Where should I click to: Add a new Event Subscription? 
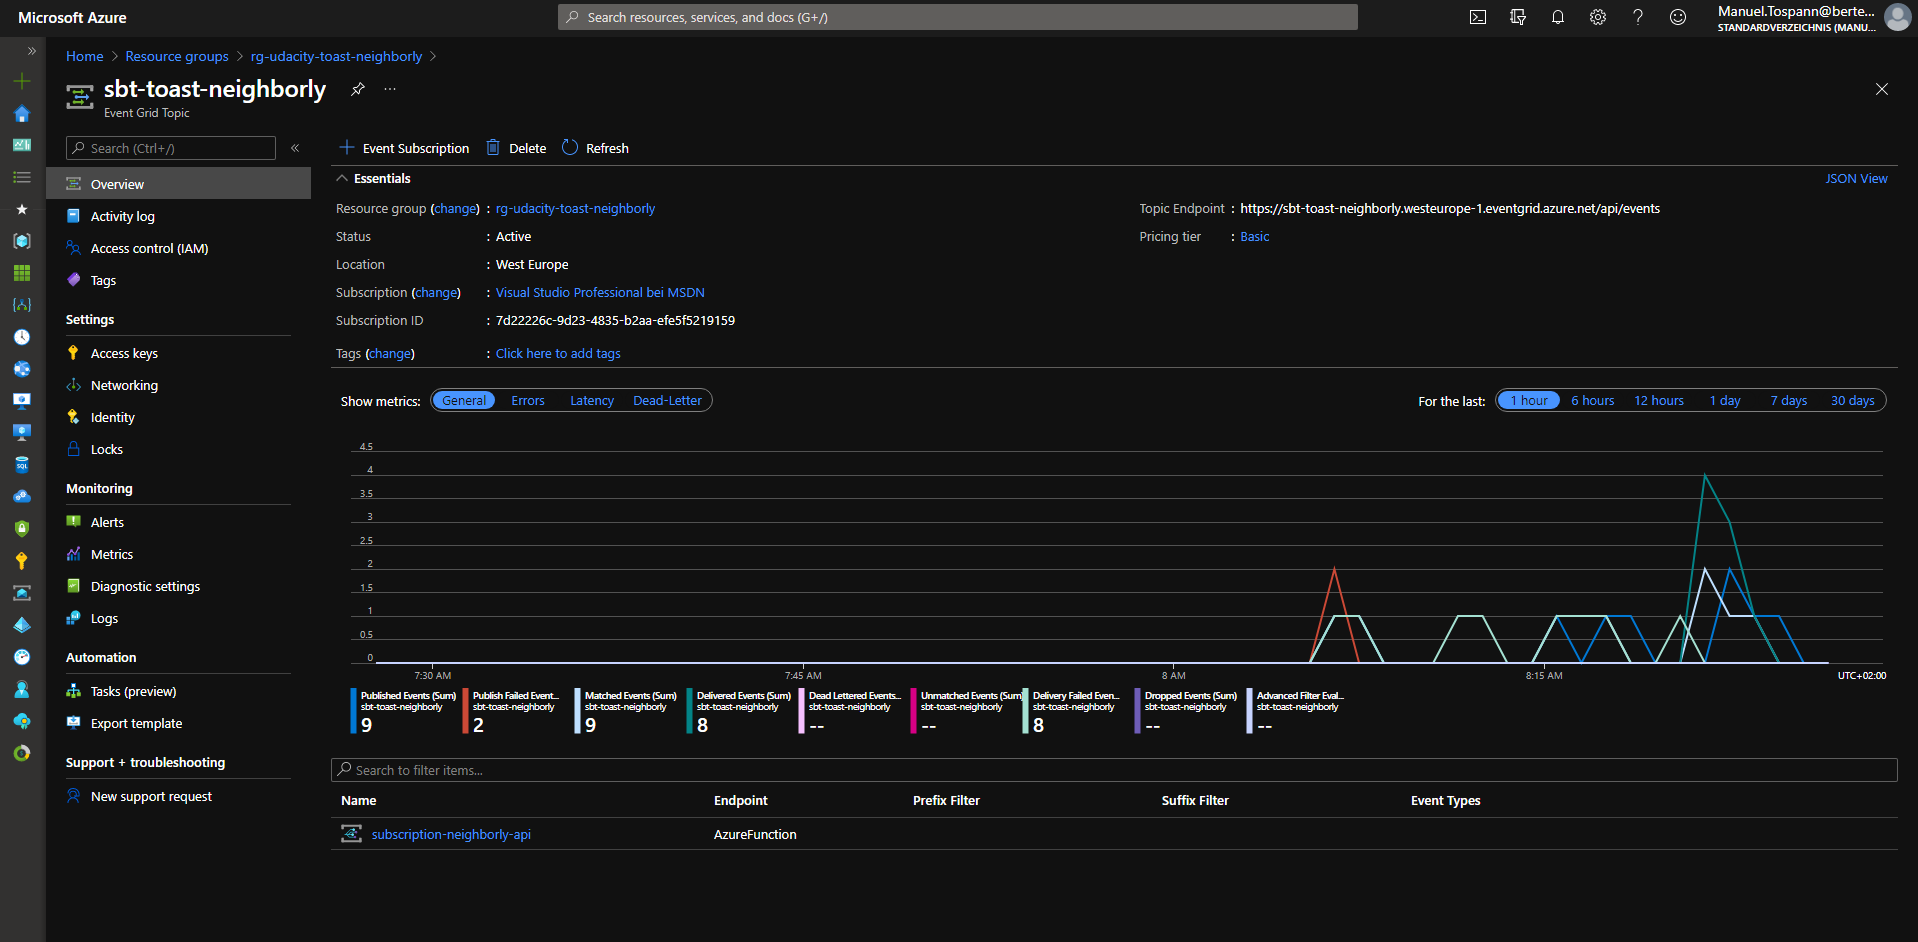point(404,148)
